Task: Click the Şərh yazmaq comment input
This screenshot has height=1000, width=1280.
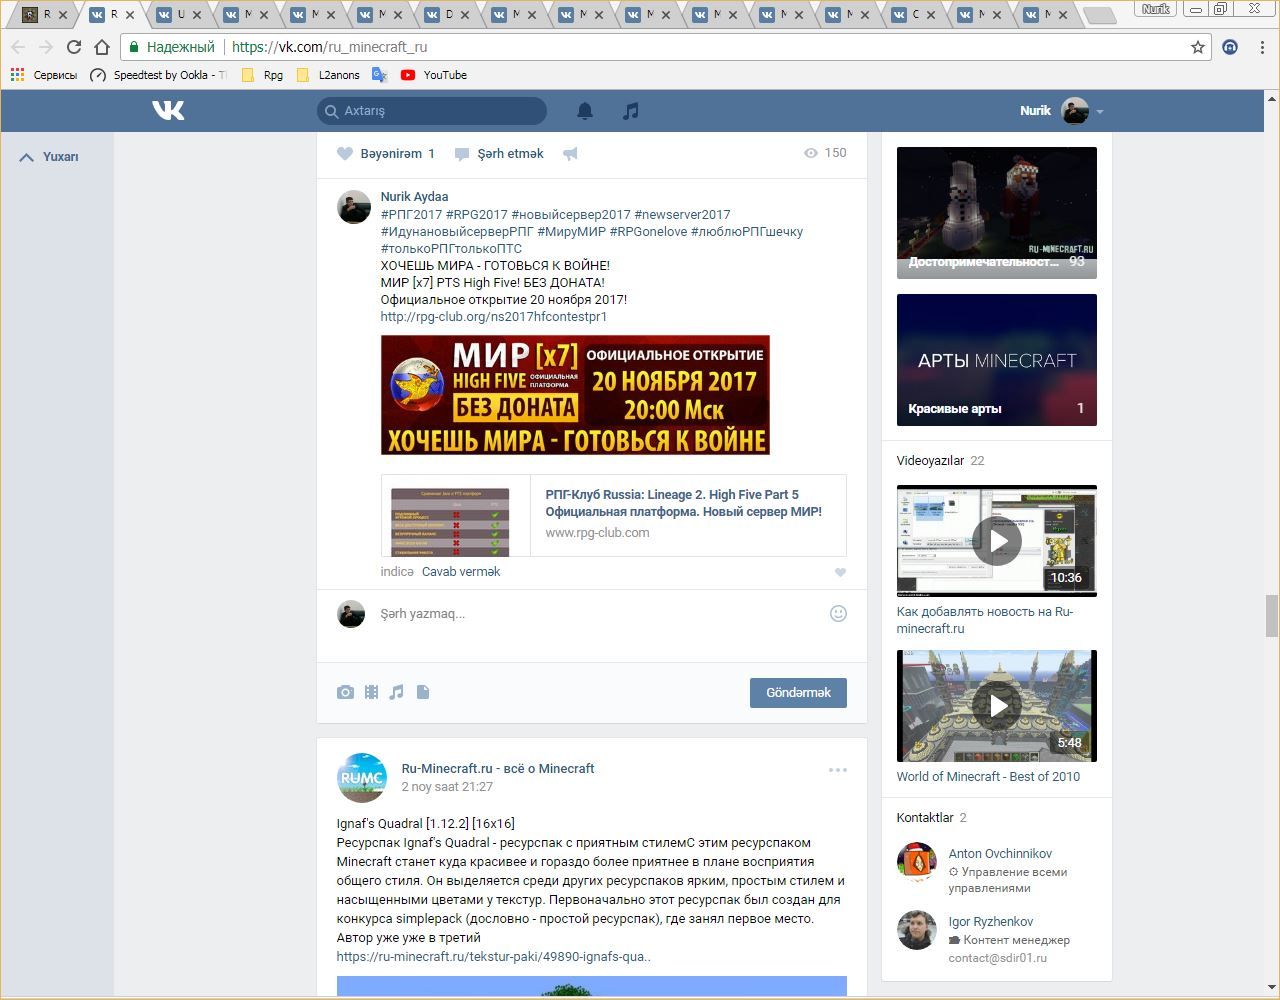Action: point(600,614)
